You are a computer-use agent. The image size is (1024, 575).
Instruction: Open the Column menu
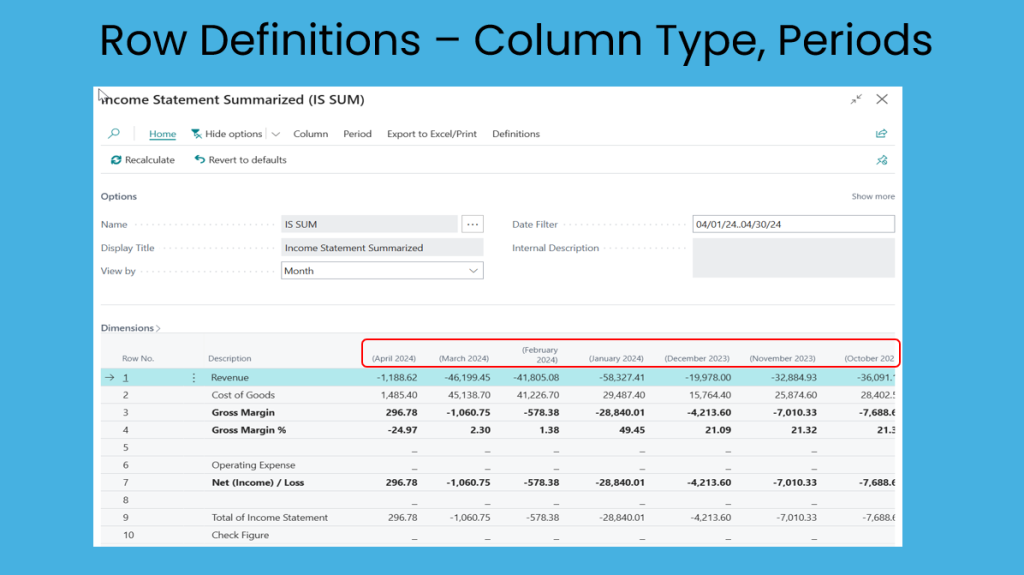coord(310,134)
